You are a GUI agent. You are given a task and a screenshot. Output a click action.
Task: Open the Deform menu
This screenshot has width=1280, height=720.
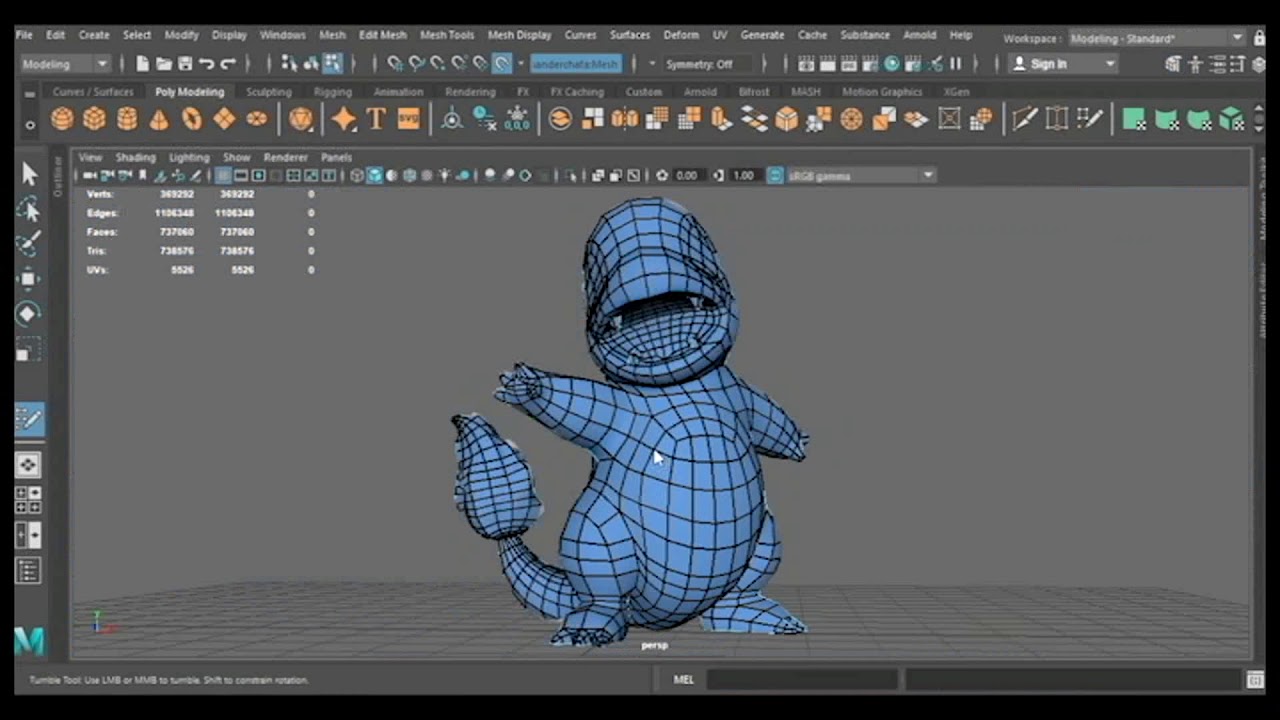[681, 35]
